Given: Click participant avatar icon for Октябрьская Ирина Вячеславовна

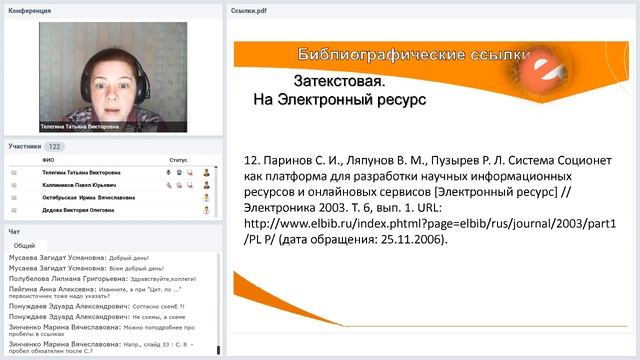Looking at the screenshot, I should (207, 198).
